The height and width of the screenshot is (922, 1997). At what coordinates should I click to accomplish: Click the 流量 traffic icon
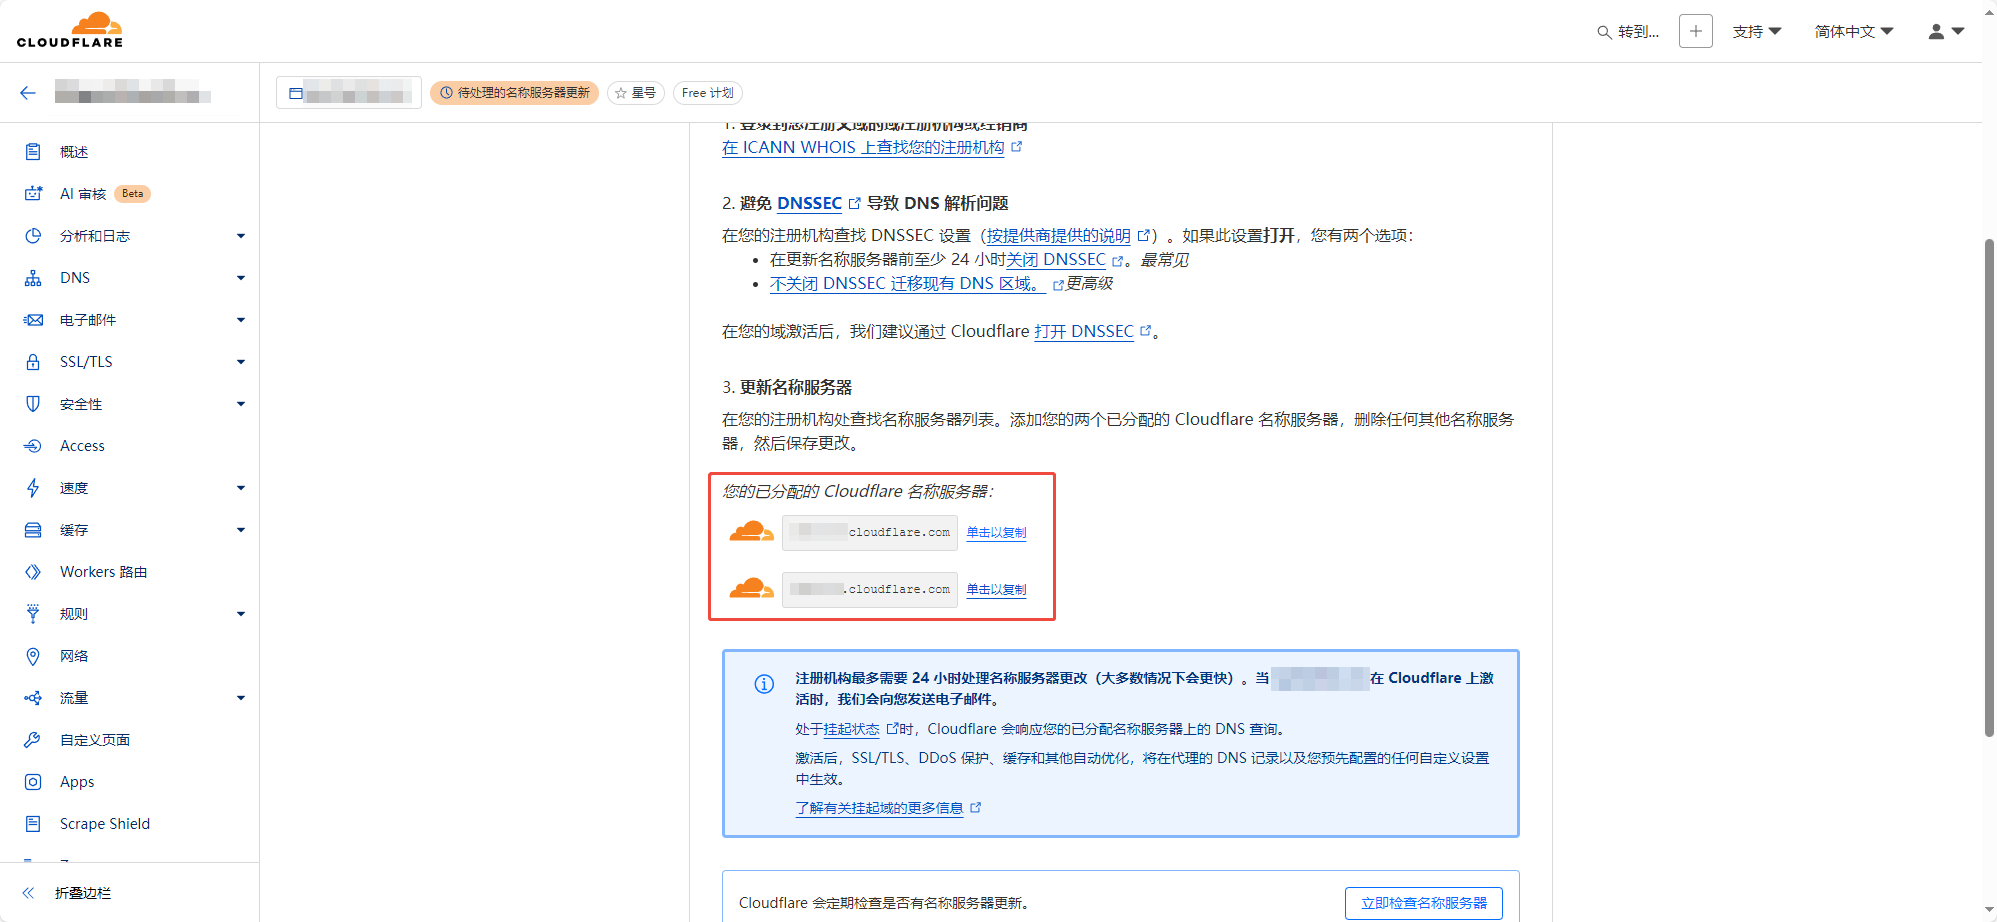(33, 698)
